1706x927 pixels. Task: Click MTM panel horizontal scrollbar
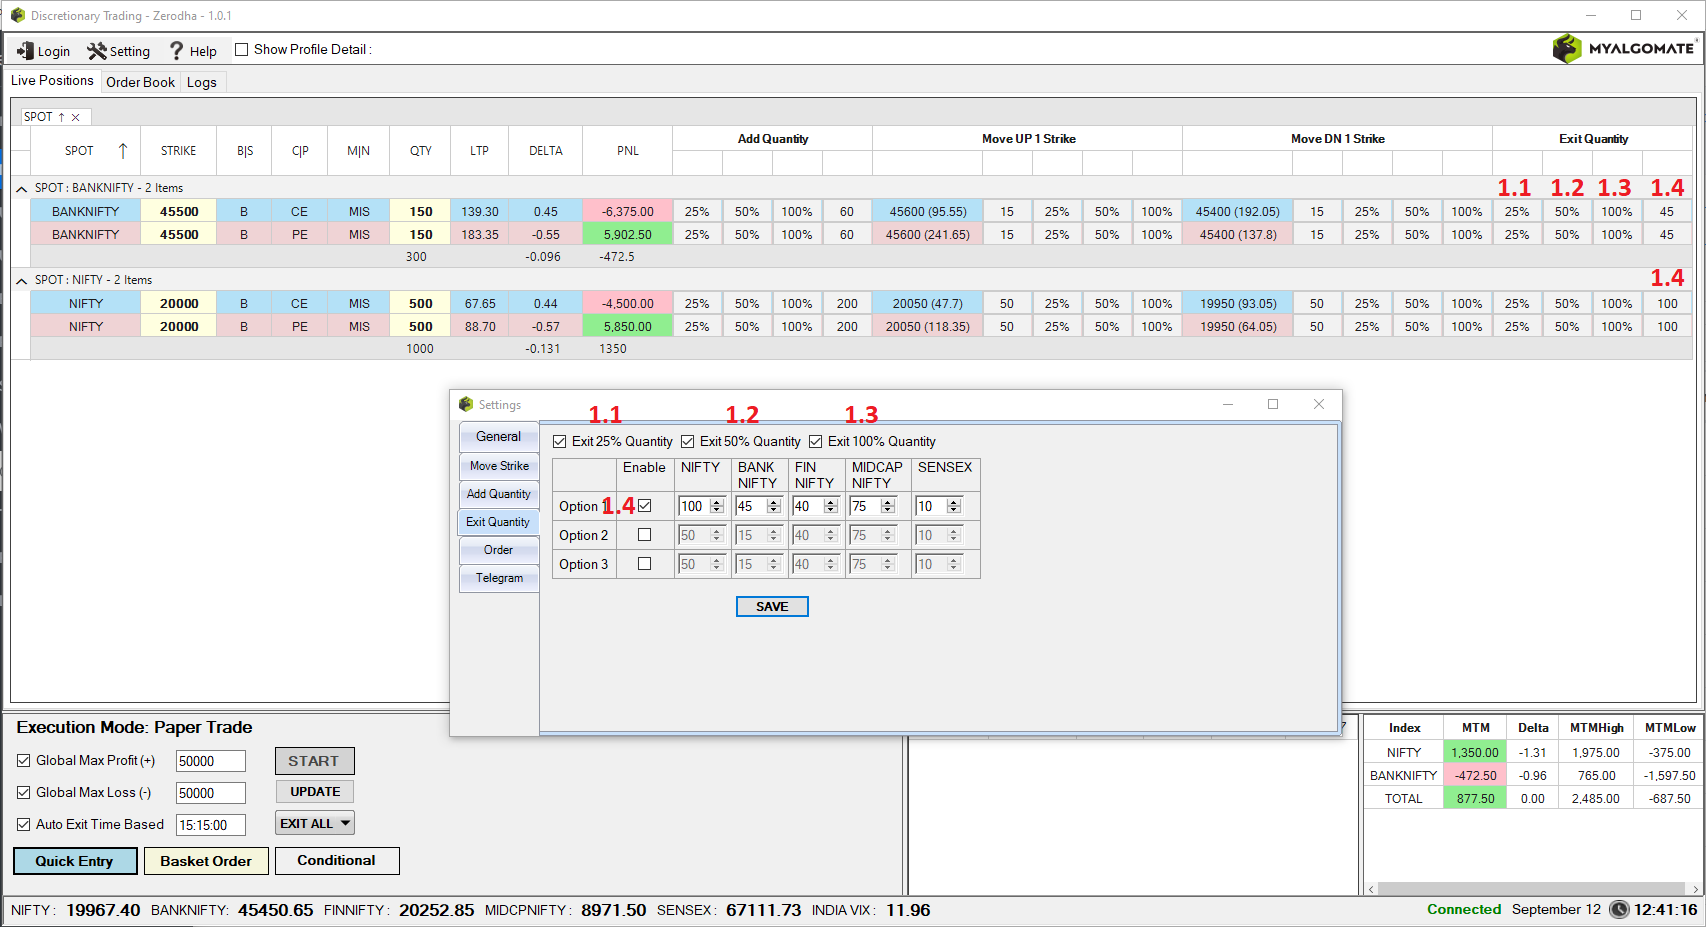1533,888
